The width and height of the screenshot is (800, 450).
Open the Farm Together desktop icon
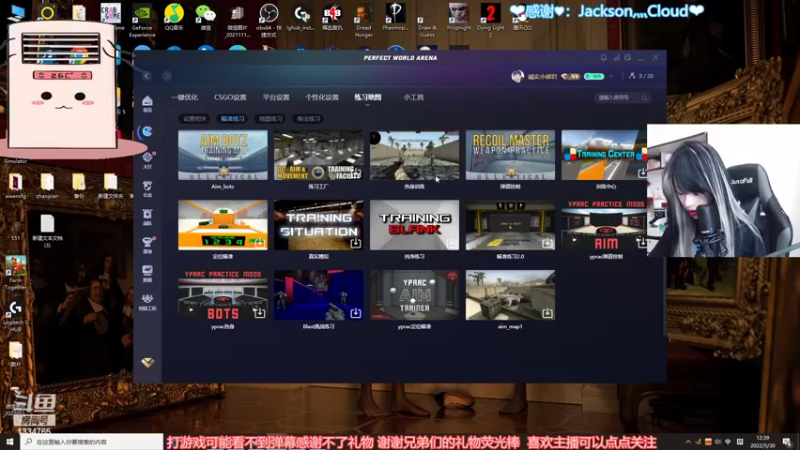tap(15, 273)
